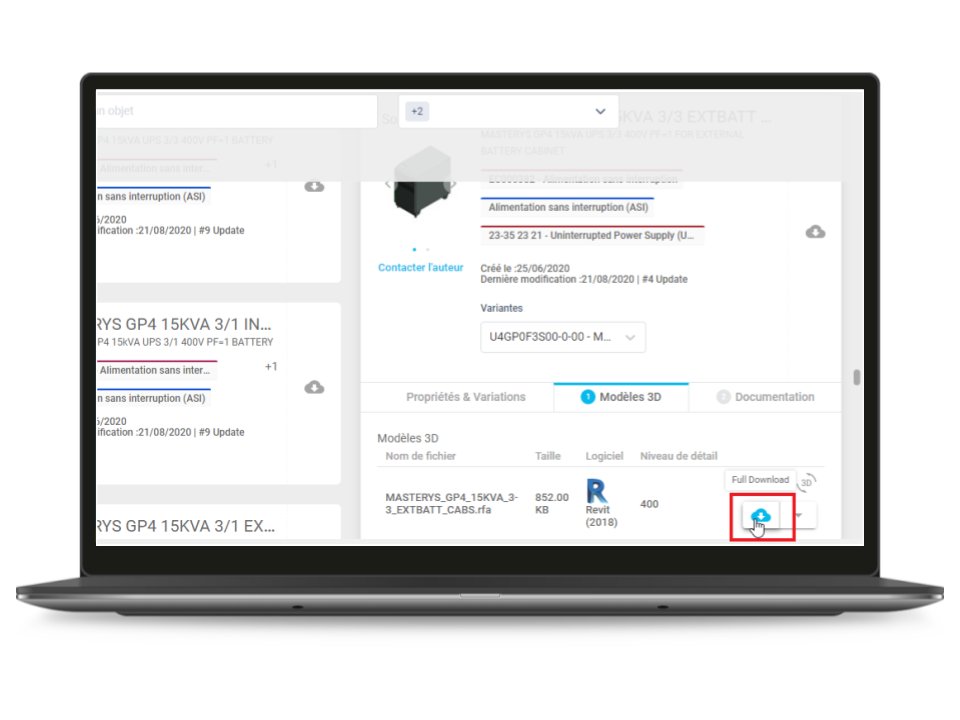Click the 'Créé le :25/06/2020' text
Screen dimensions: 960x720
tap(525, 268)
